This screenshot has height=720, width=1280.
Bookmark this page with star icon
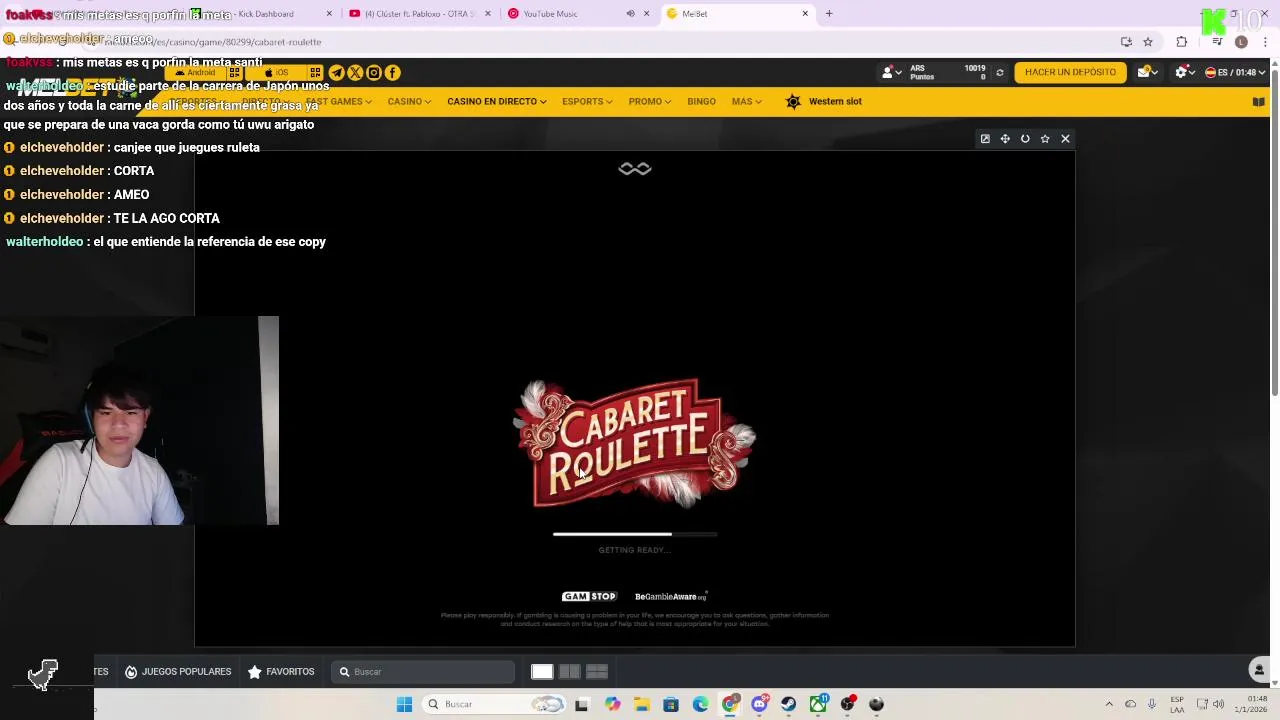point(1148,42)
